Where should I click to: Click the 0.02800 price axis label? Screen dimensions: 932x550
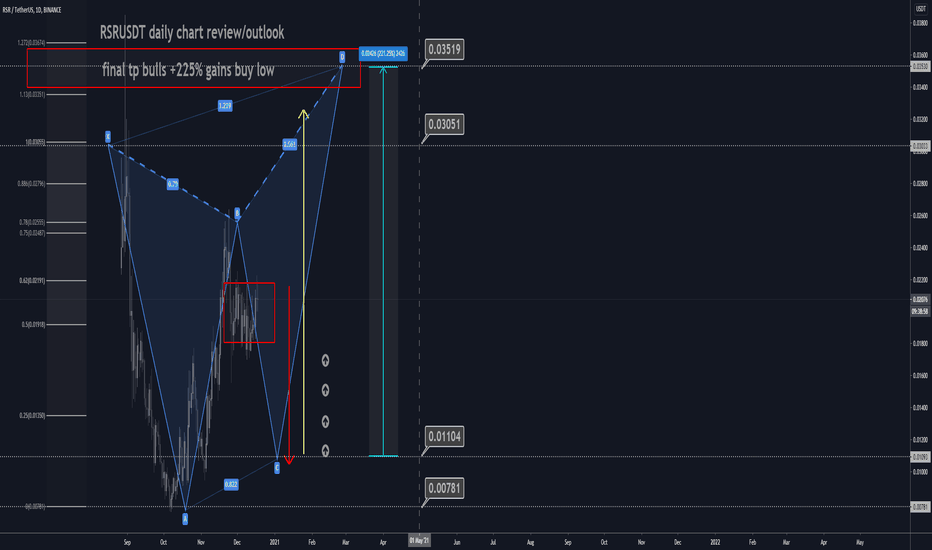[920, 184]
